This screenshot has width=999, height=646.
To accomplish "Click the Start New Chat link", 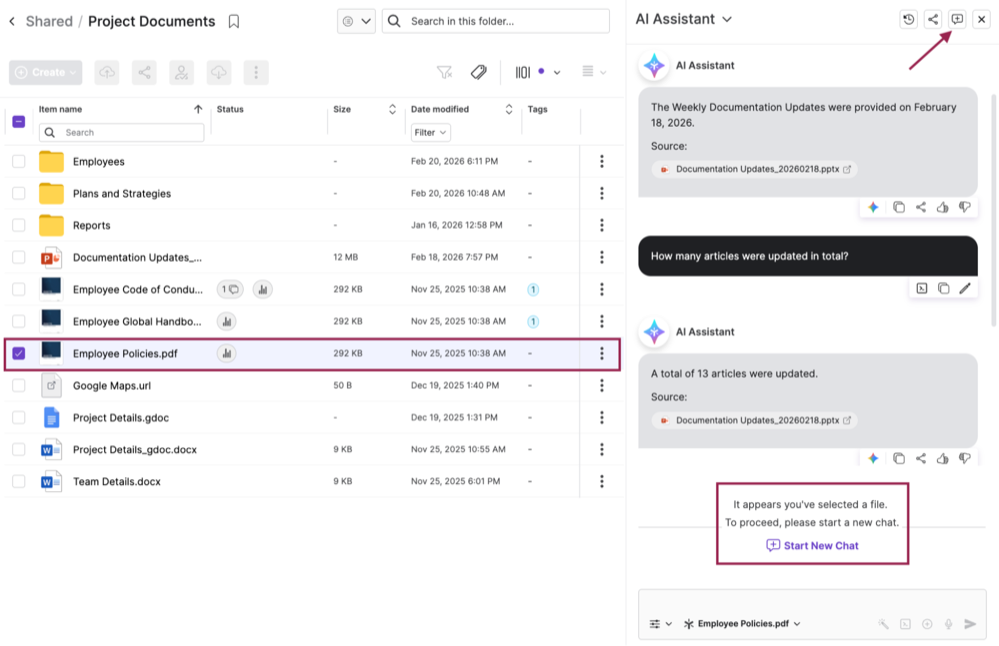I will [x=812, y=545].
